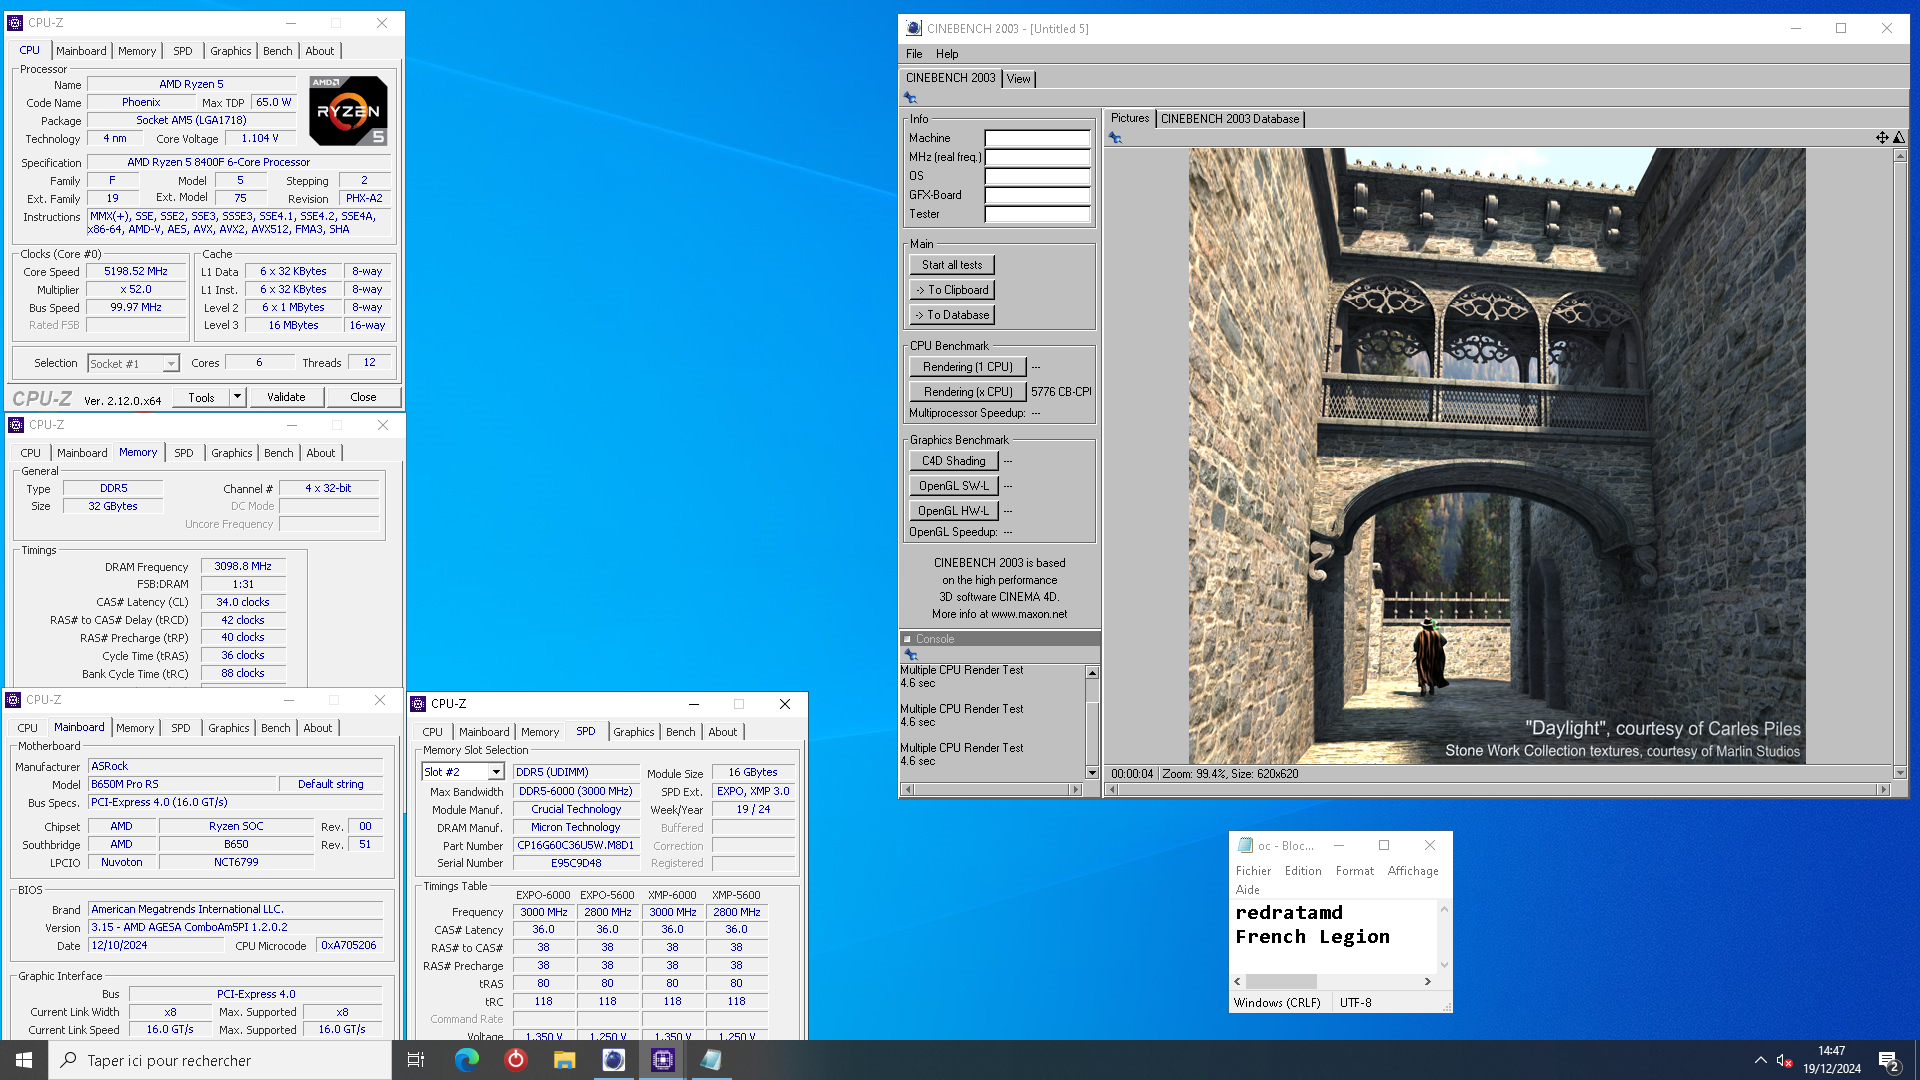Run the OpenGL SW-L benchmark

coord(953,486)
